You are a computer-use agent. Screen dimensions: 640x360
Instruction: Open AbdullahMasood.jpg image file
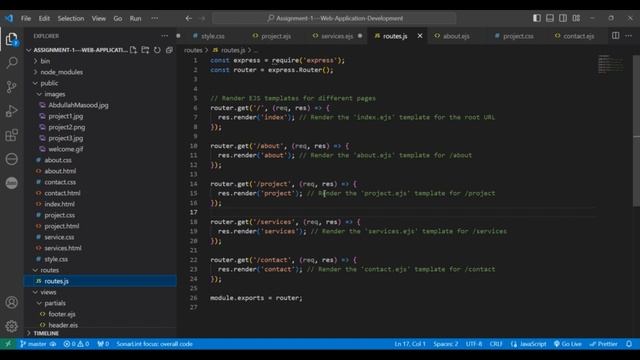(x=78, y=105)
